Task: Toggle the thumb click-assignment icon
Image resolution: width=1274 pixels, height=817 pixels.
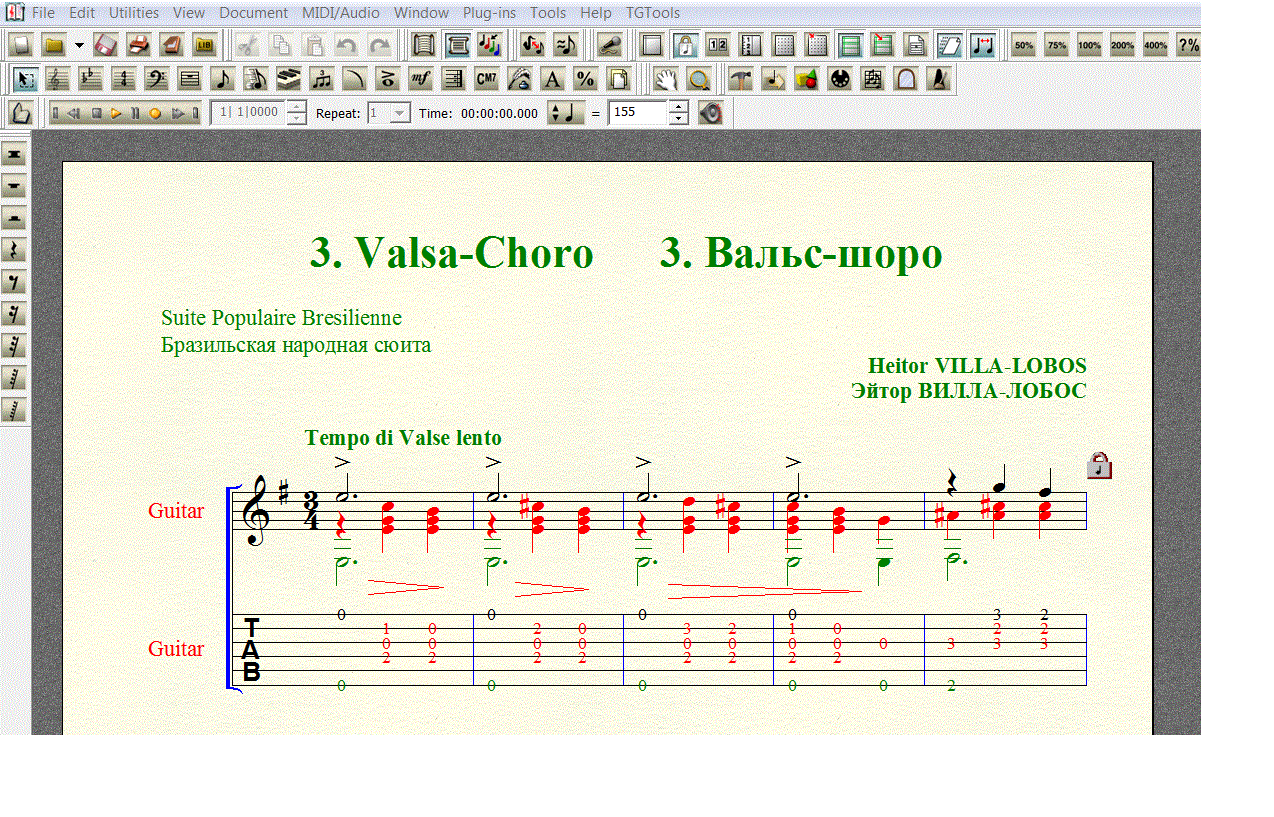Action: tap(22, 113)
